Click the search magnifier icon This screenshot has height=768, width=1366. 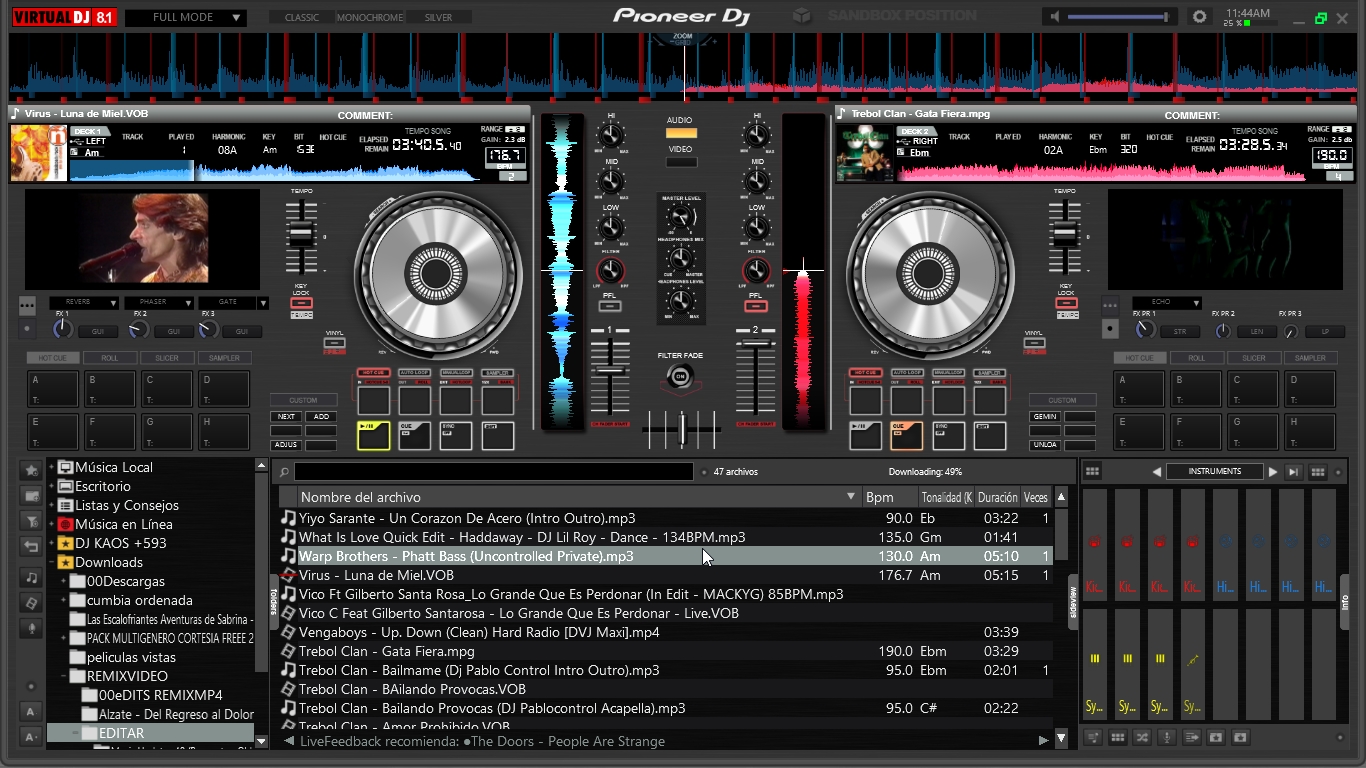coord(285,472)
